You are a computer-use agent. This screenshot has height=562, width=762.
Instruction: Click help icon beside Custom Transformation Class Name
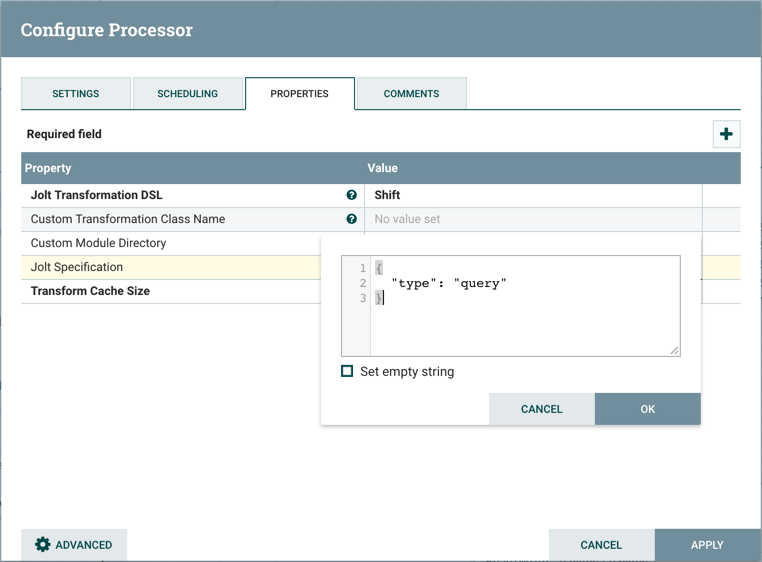tap(351, 219)
